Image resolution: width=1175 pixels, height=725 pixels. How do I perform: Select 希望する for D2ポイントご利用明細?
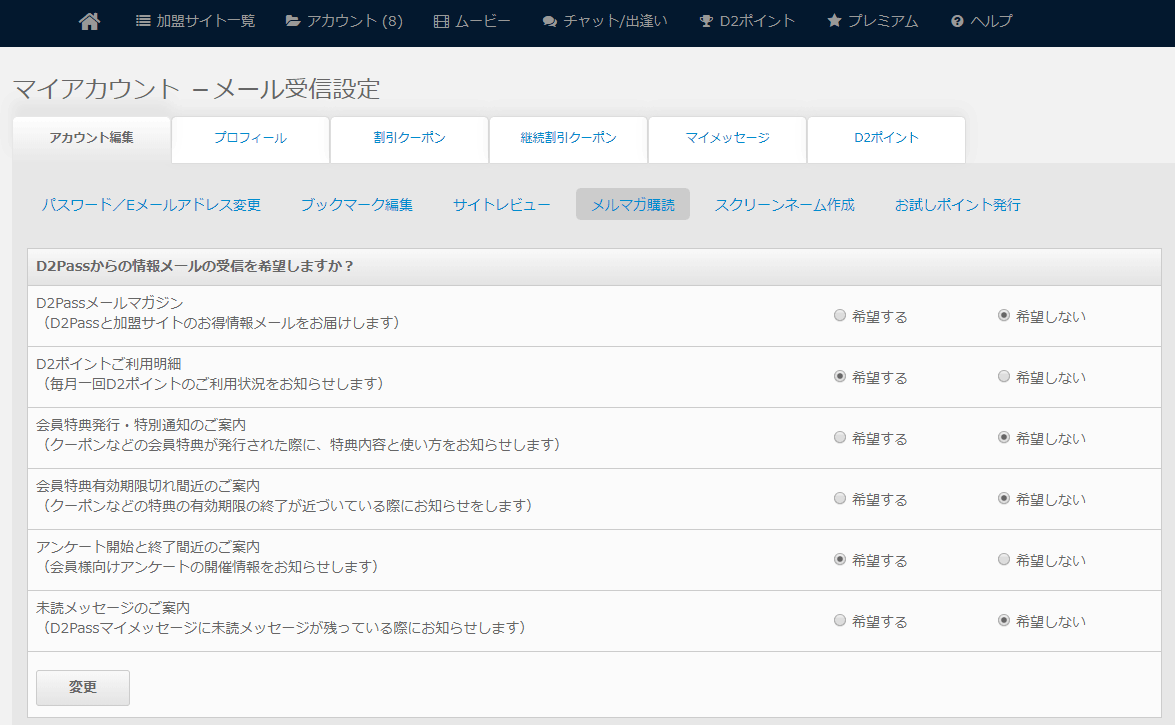[x=840, y=376]
